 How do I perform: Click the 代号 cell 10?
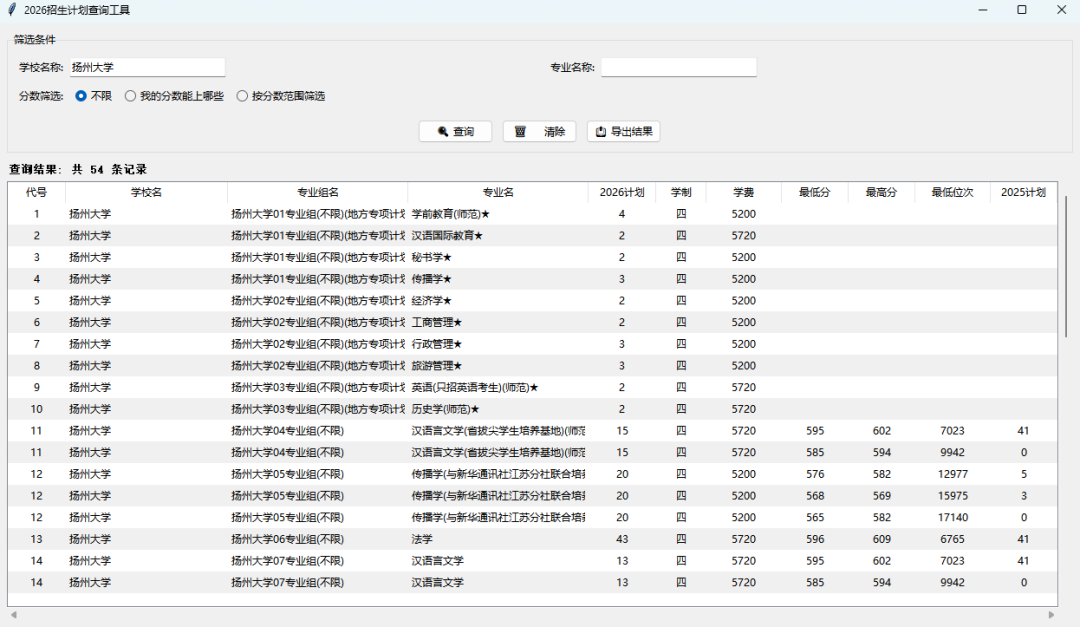pyautogui.click(x=37, y=409)
